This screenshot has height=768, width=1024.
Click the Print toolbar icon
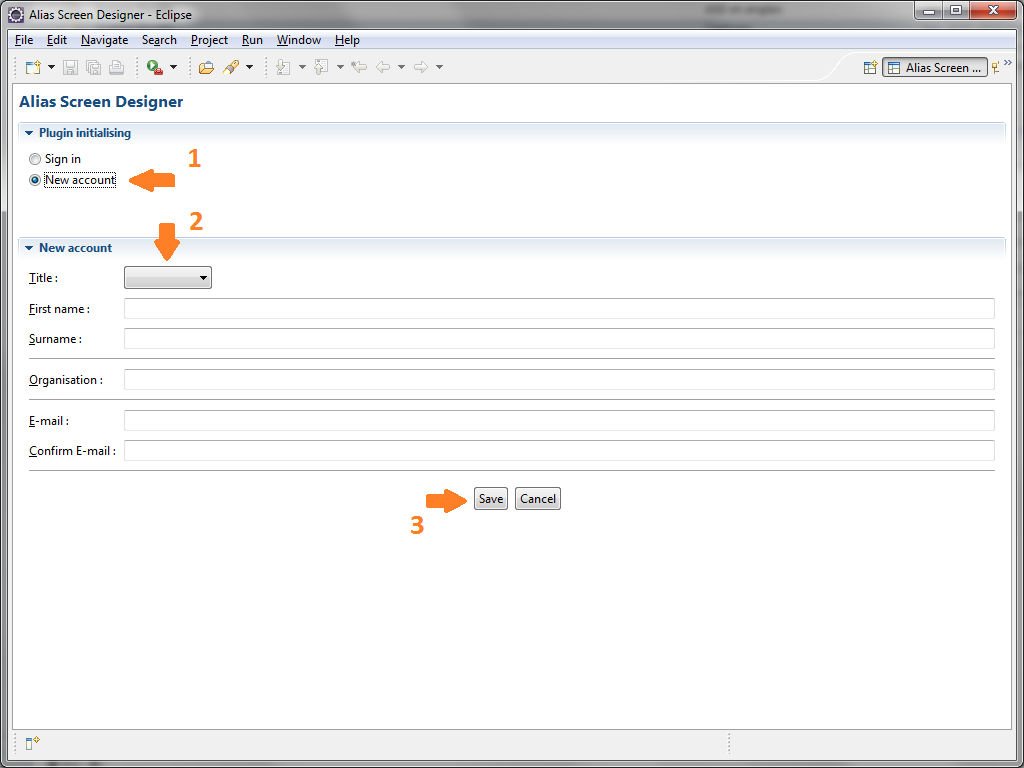click(x=116, y=67)
